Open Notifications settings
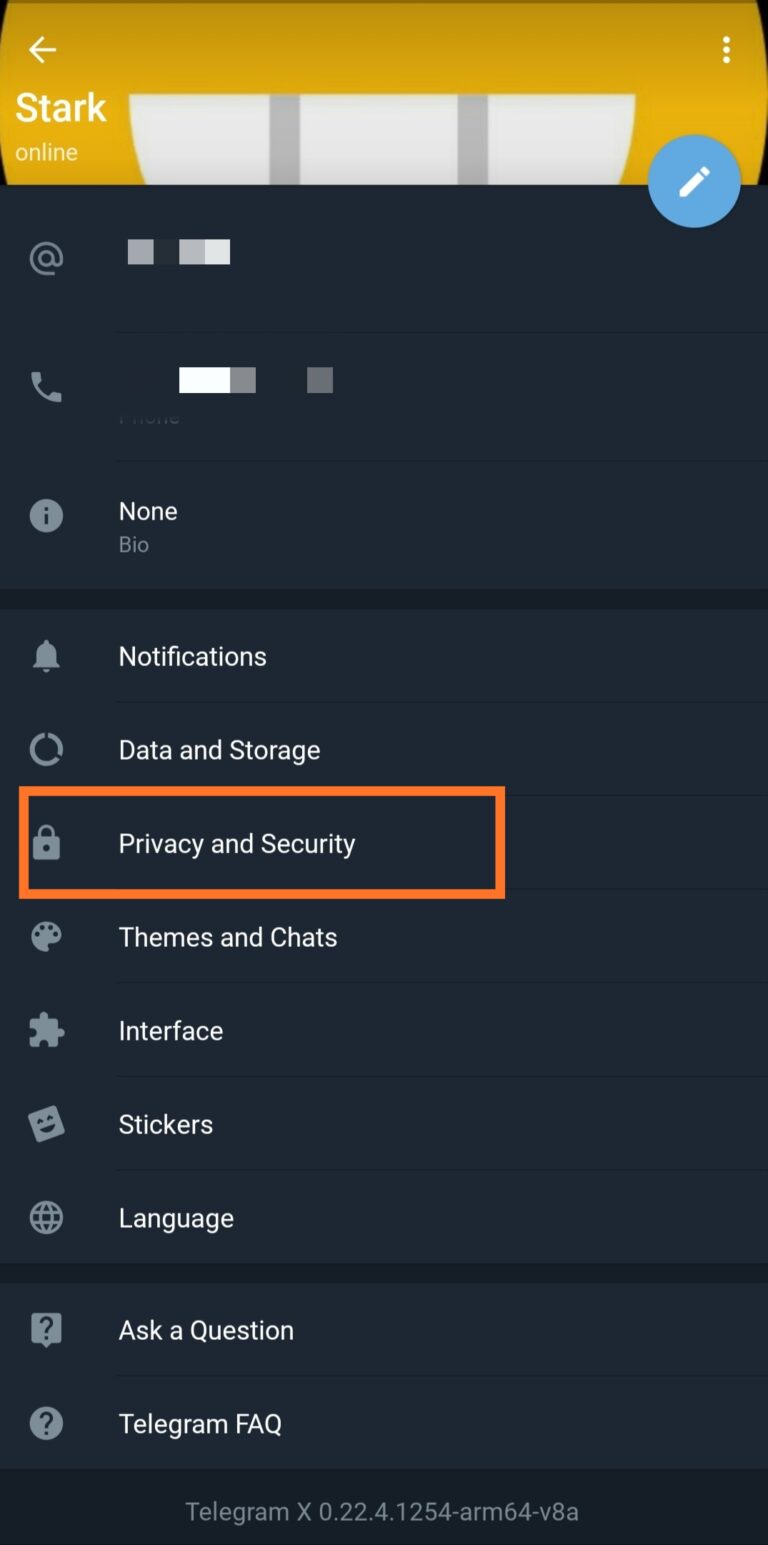The image size is (768, 1545). click(x=384, y=656)
